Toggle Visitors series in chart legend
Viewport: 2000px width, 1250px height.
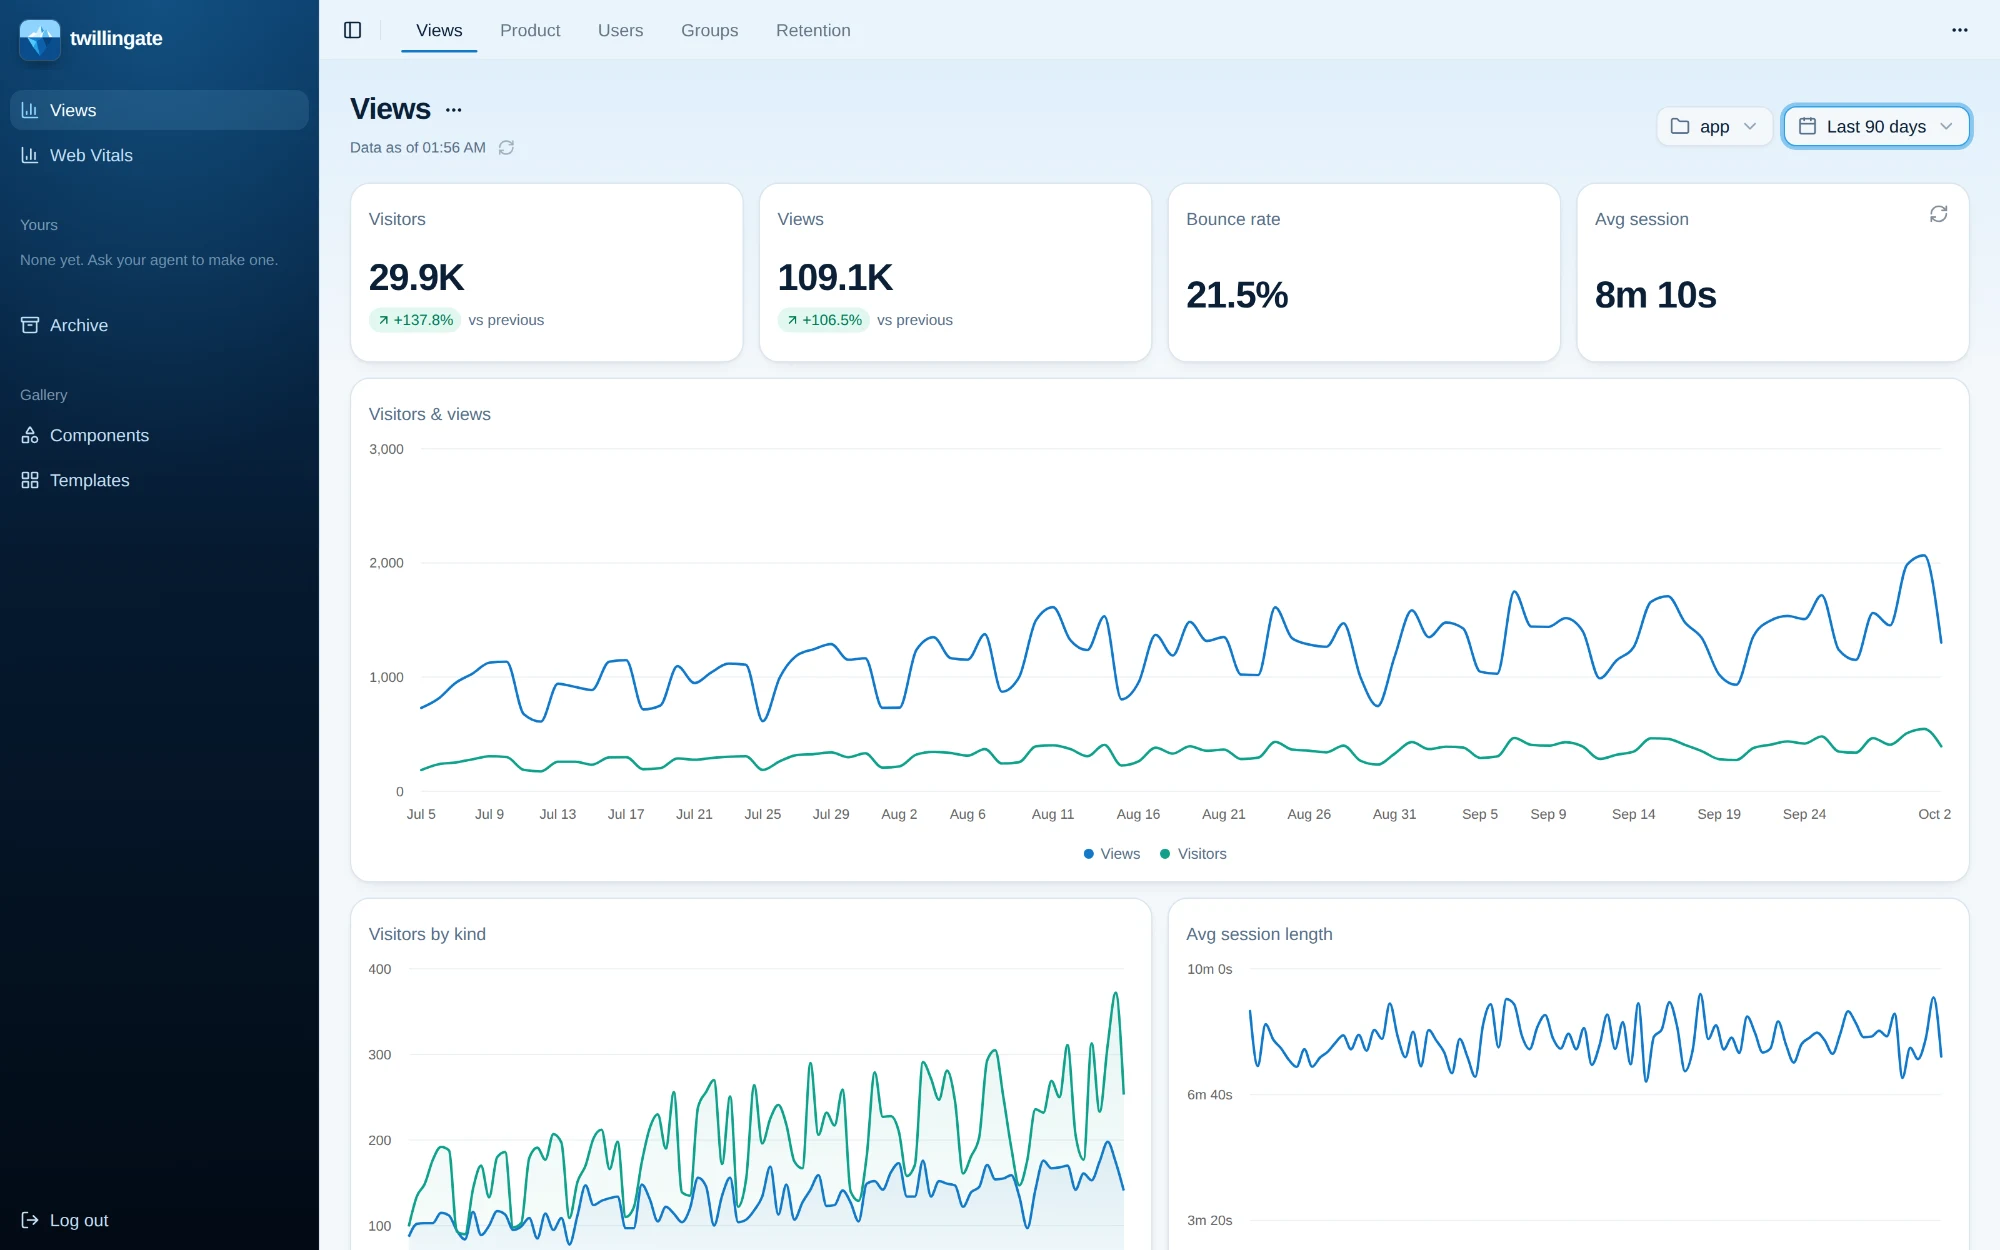point(1193,854)
